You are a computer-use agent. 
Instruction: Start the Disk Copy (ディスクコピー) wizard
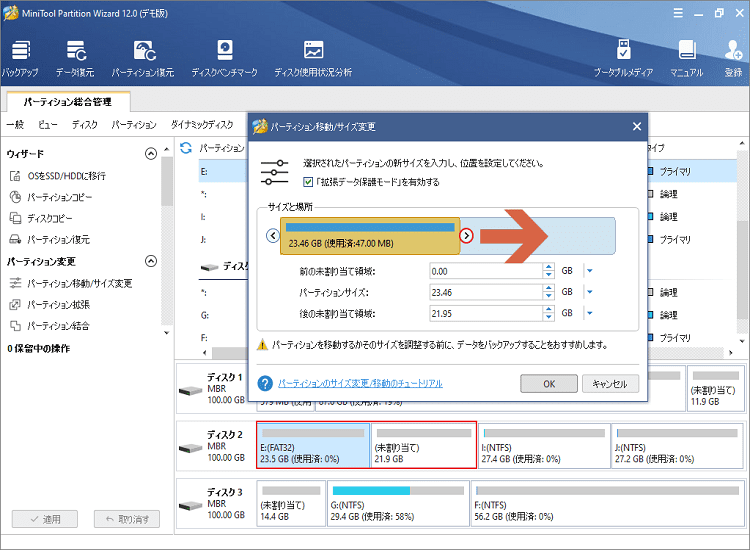(41, 218)
